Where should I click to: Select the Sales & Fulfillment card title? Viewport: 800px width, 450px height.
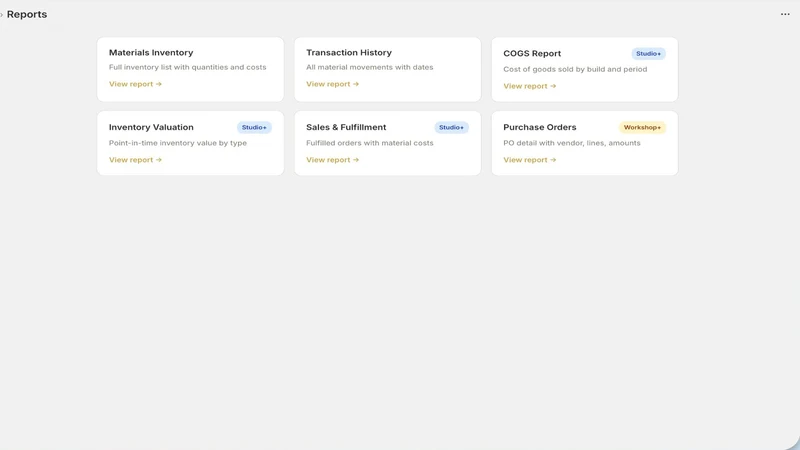[346, 128]
